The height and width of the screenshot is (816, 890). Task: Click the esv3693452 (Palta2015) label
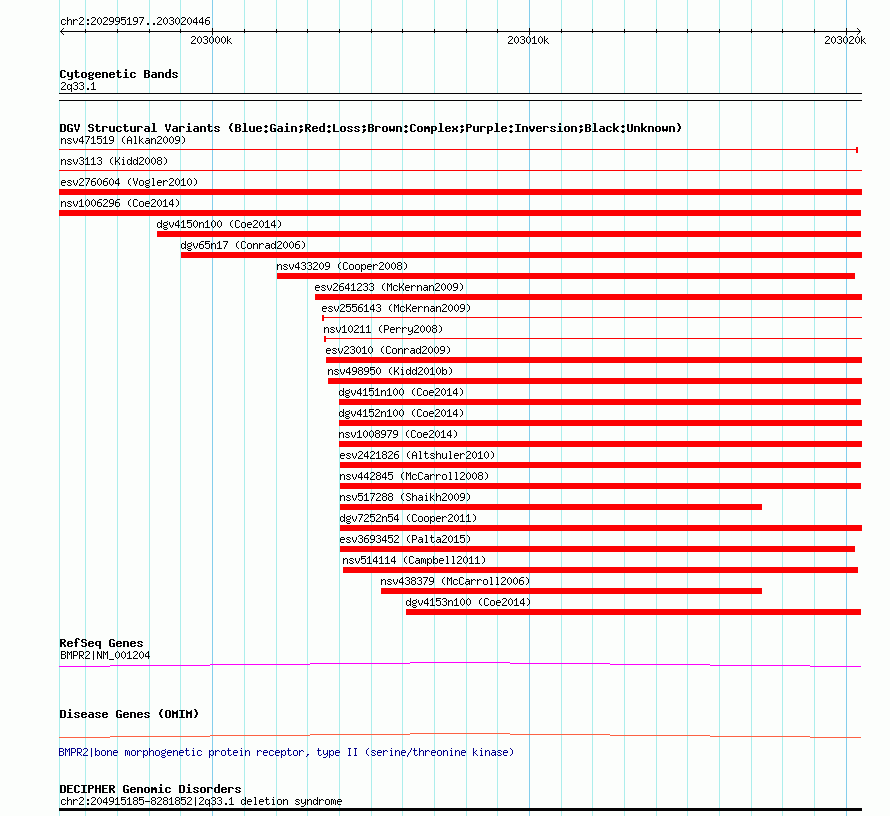(405, 539)
